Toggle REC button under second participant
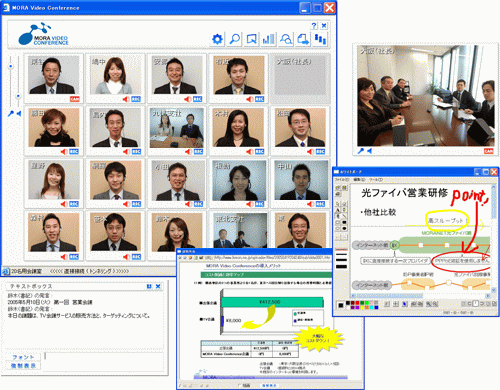 point(136,99)
